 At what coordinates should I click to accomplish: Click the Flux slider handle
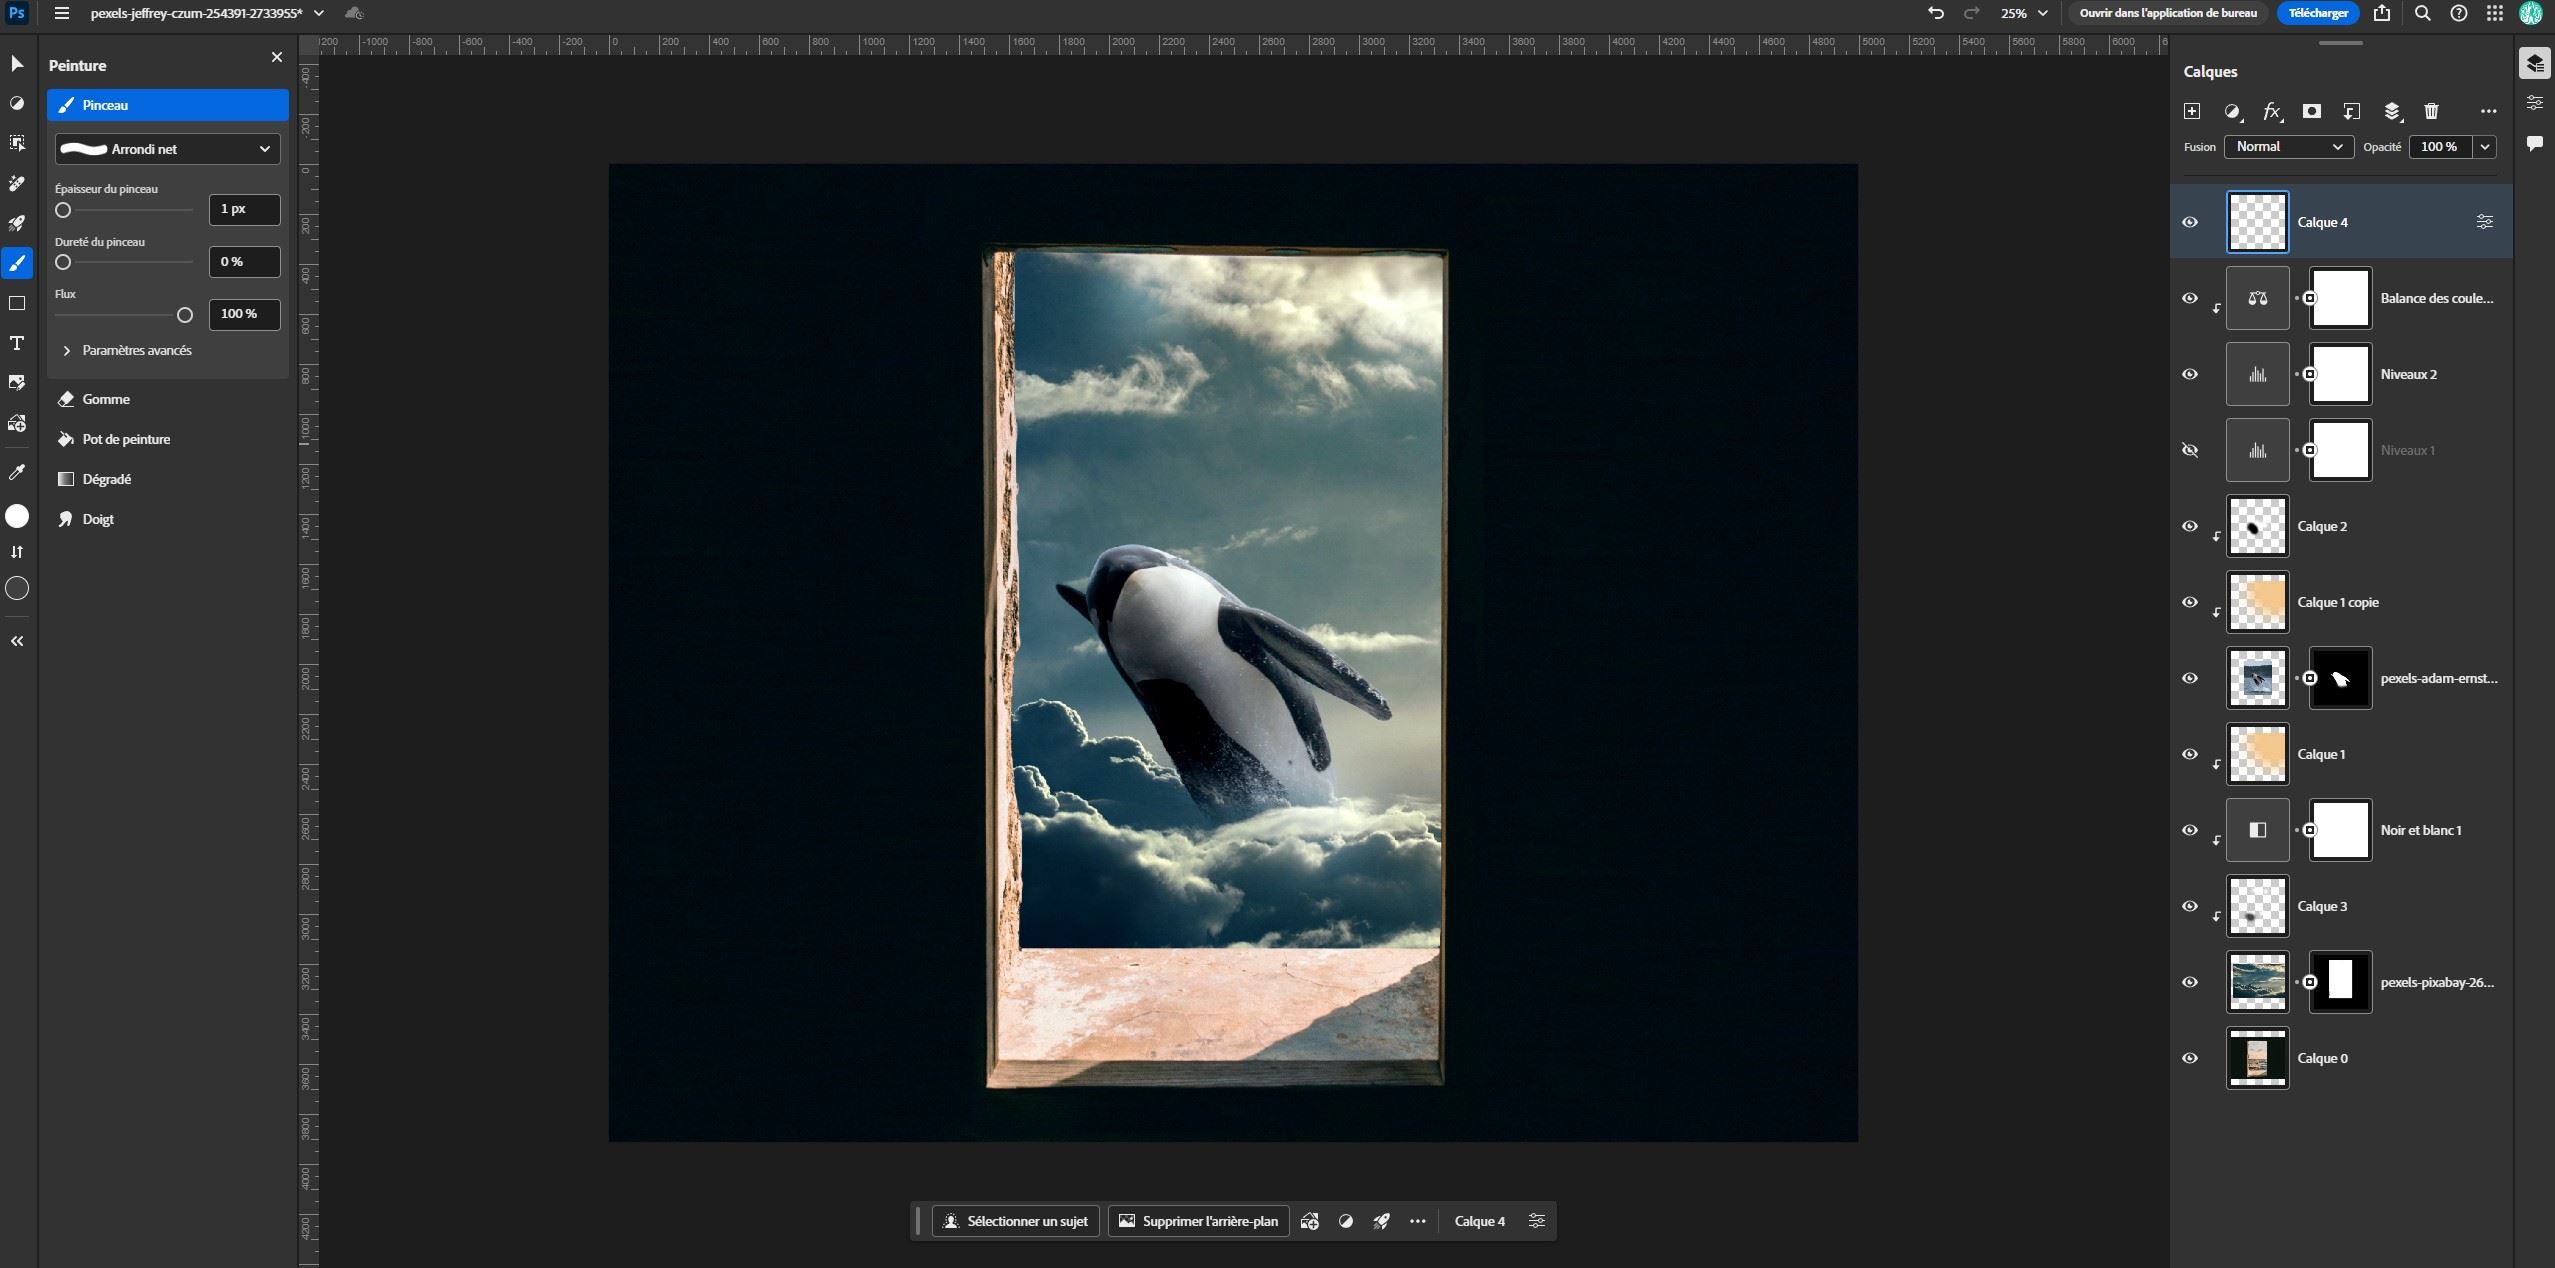point(184,315)
